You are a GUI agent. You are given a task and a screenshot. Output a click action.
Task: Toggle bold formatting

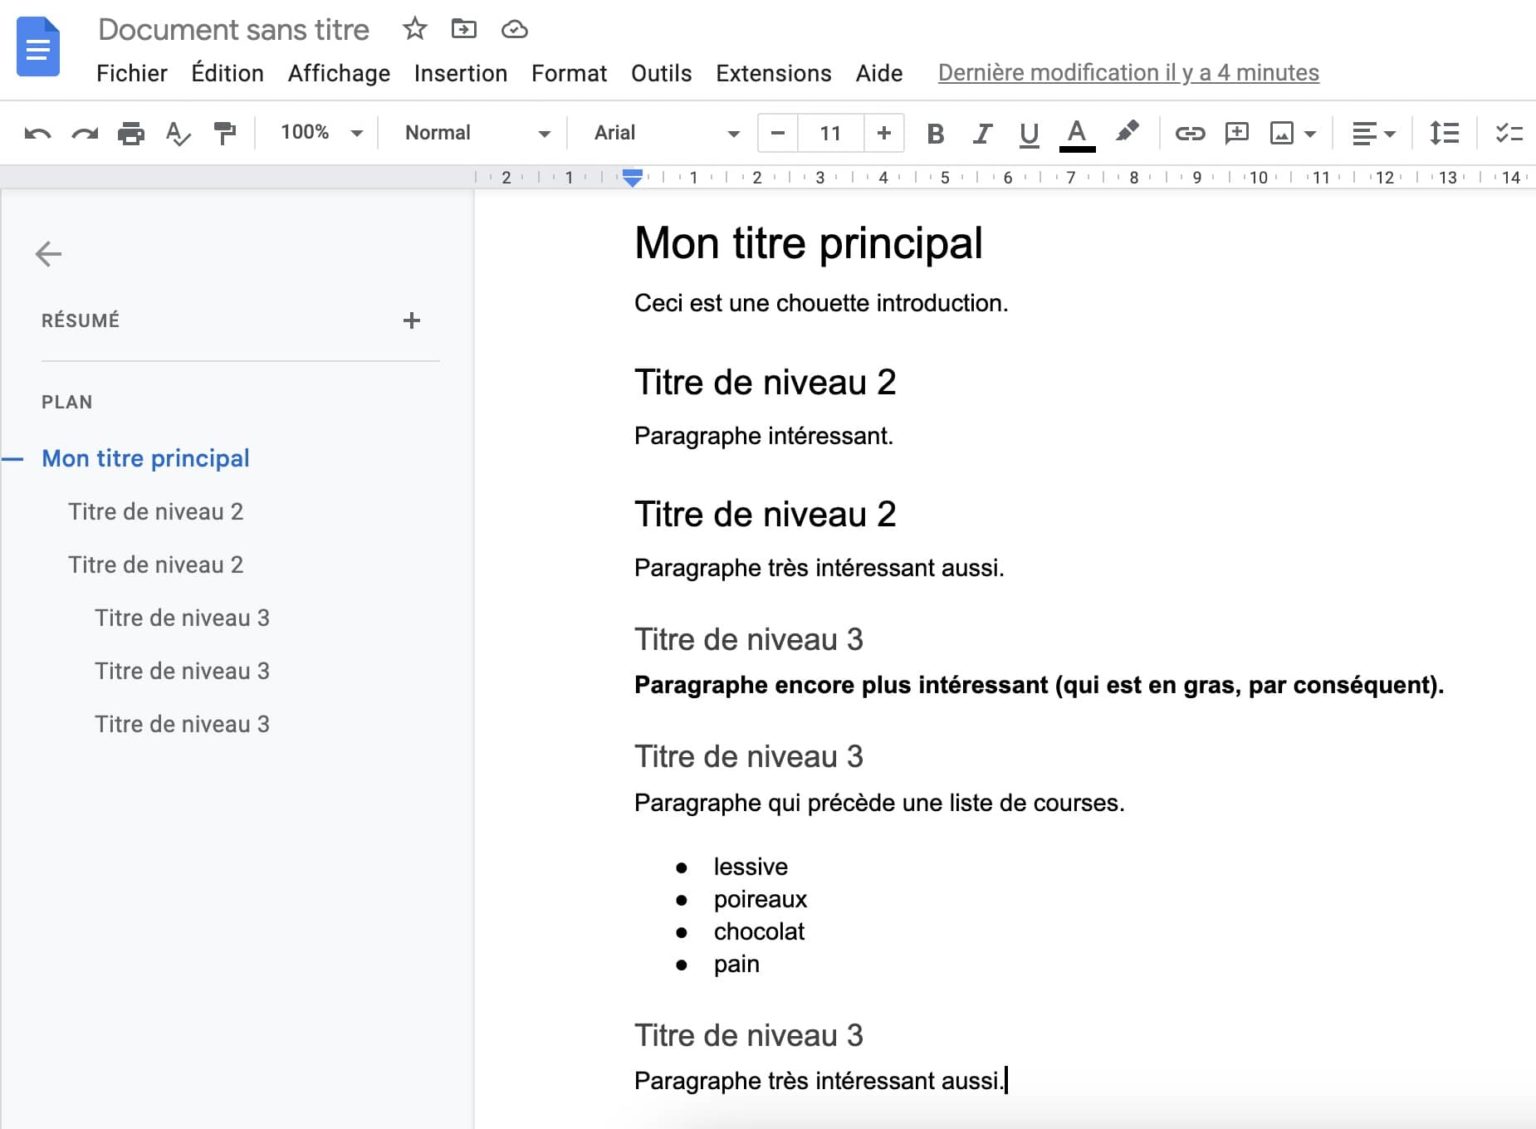click(935, 132)
